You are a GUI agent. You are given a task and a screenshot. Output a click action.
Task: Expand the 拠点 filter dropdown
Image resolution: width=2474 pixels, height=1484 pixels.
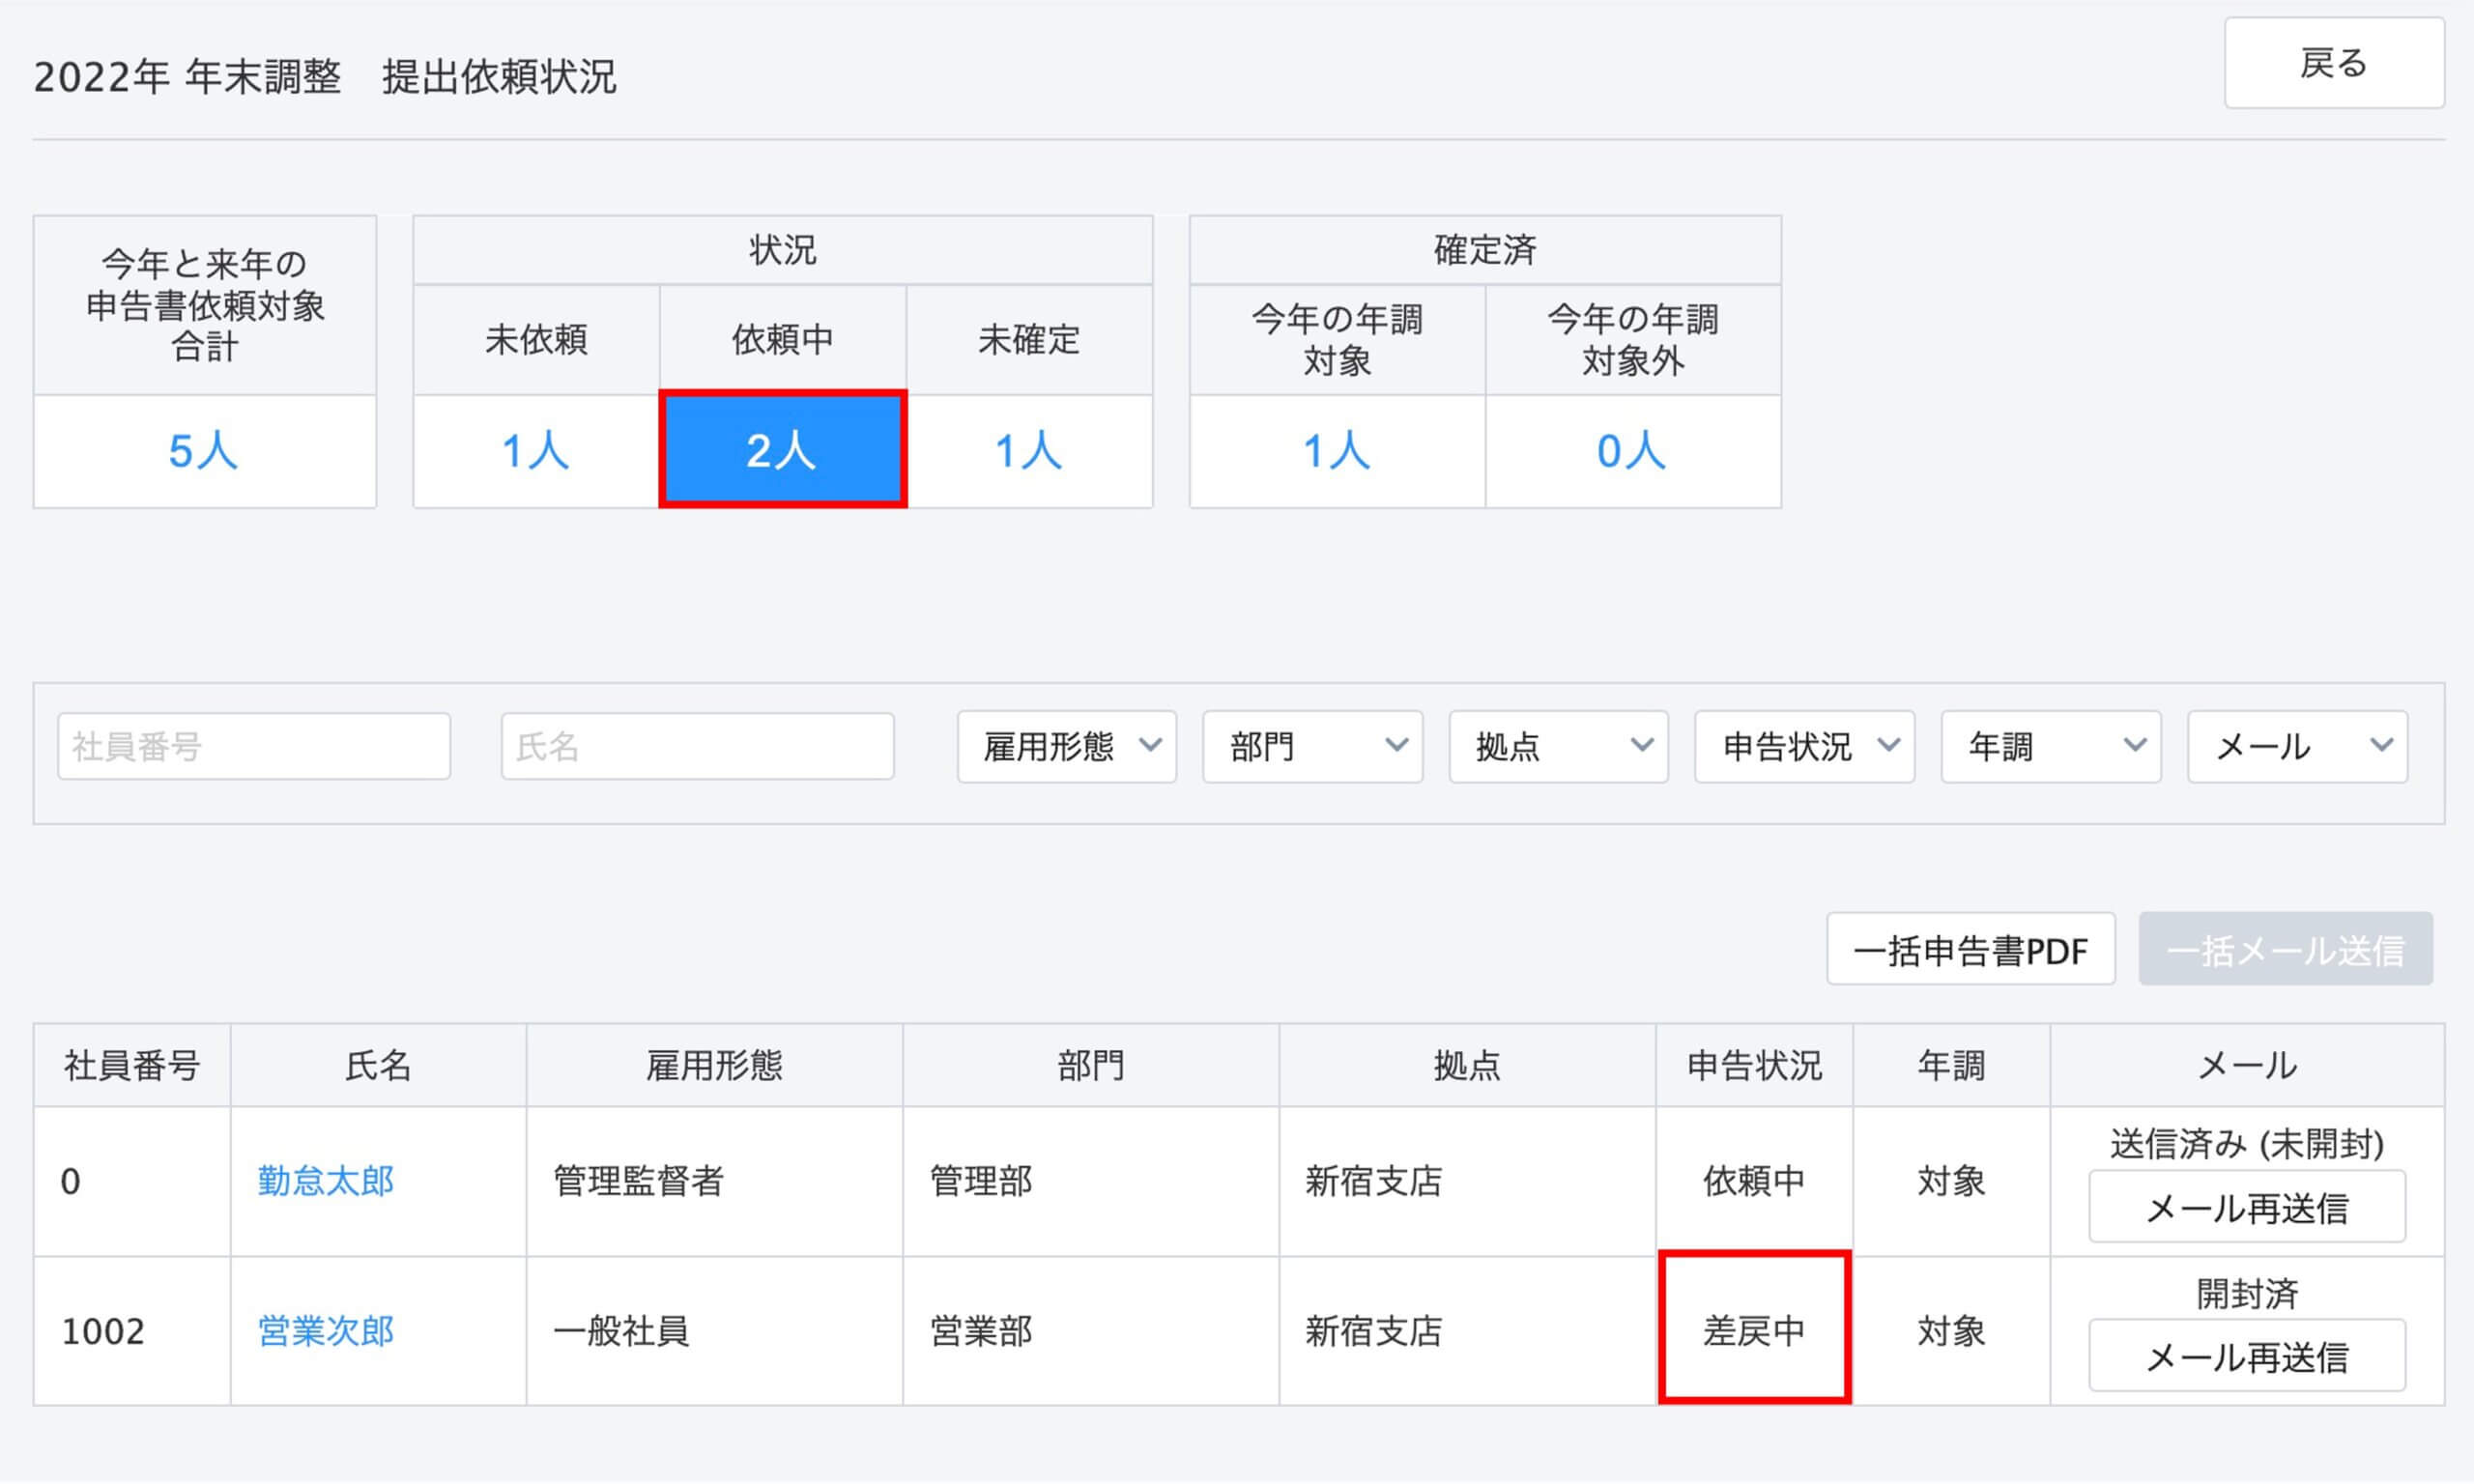click(1558, 746)
